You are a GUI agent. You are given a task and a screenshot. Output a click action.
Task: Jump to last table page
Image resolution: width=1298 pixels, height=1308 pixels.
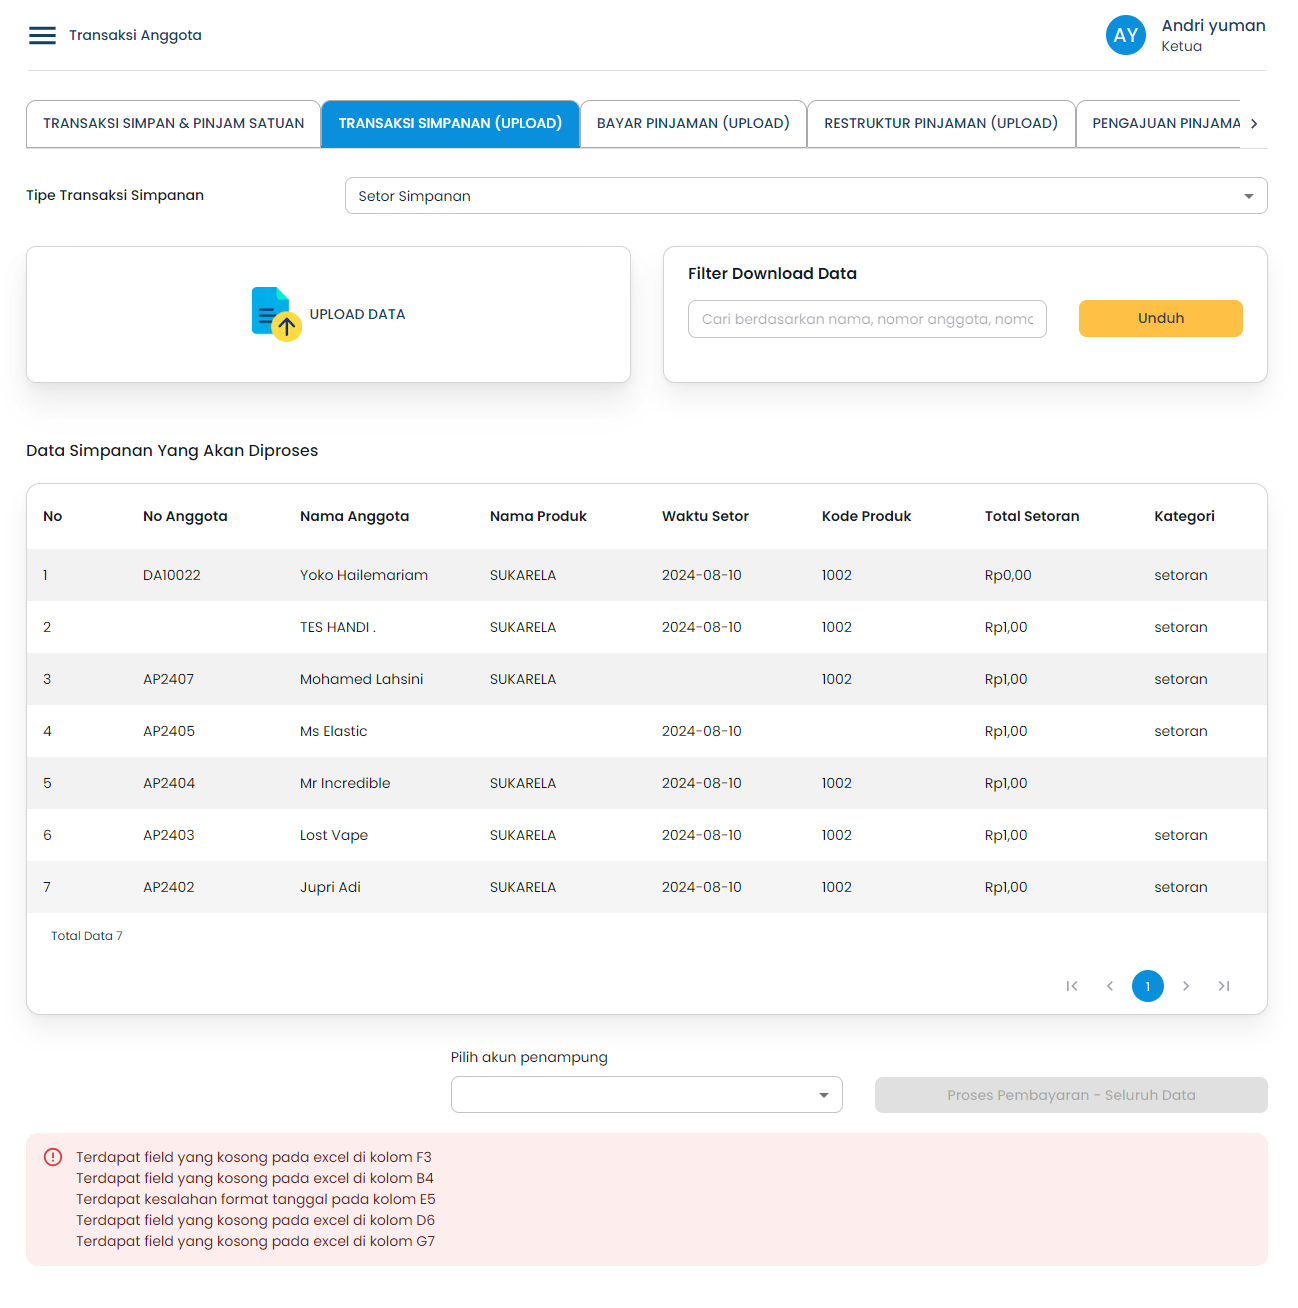pyautogui.click(x=1224, y=986)
